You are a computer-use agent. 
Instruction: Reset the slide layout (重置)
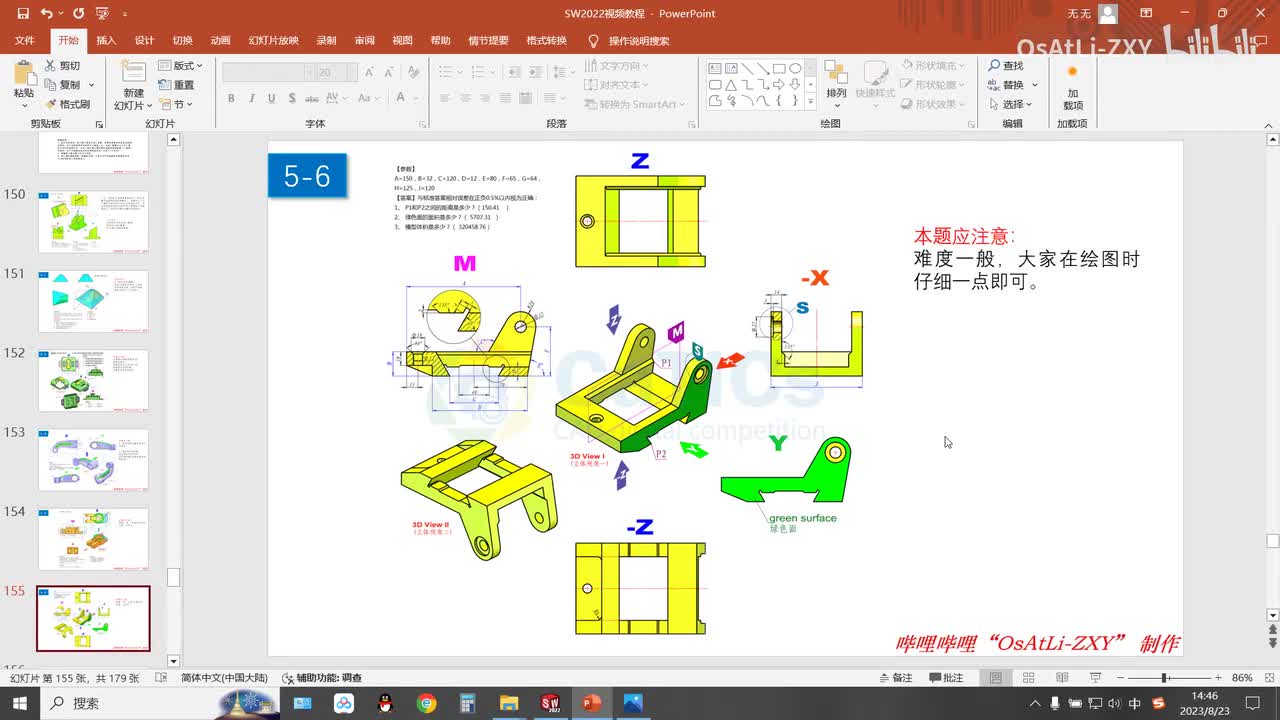[x=176, y=85]
